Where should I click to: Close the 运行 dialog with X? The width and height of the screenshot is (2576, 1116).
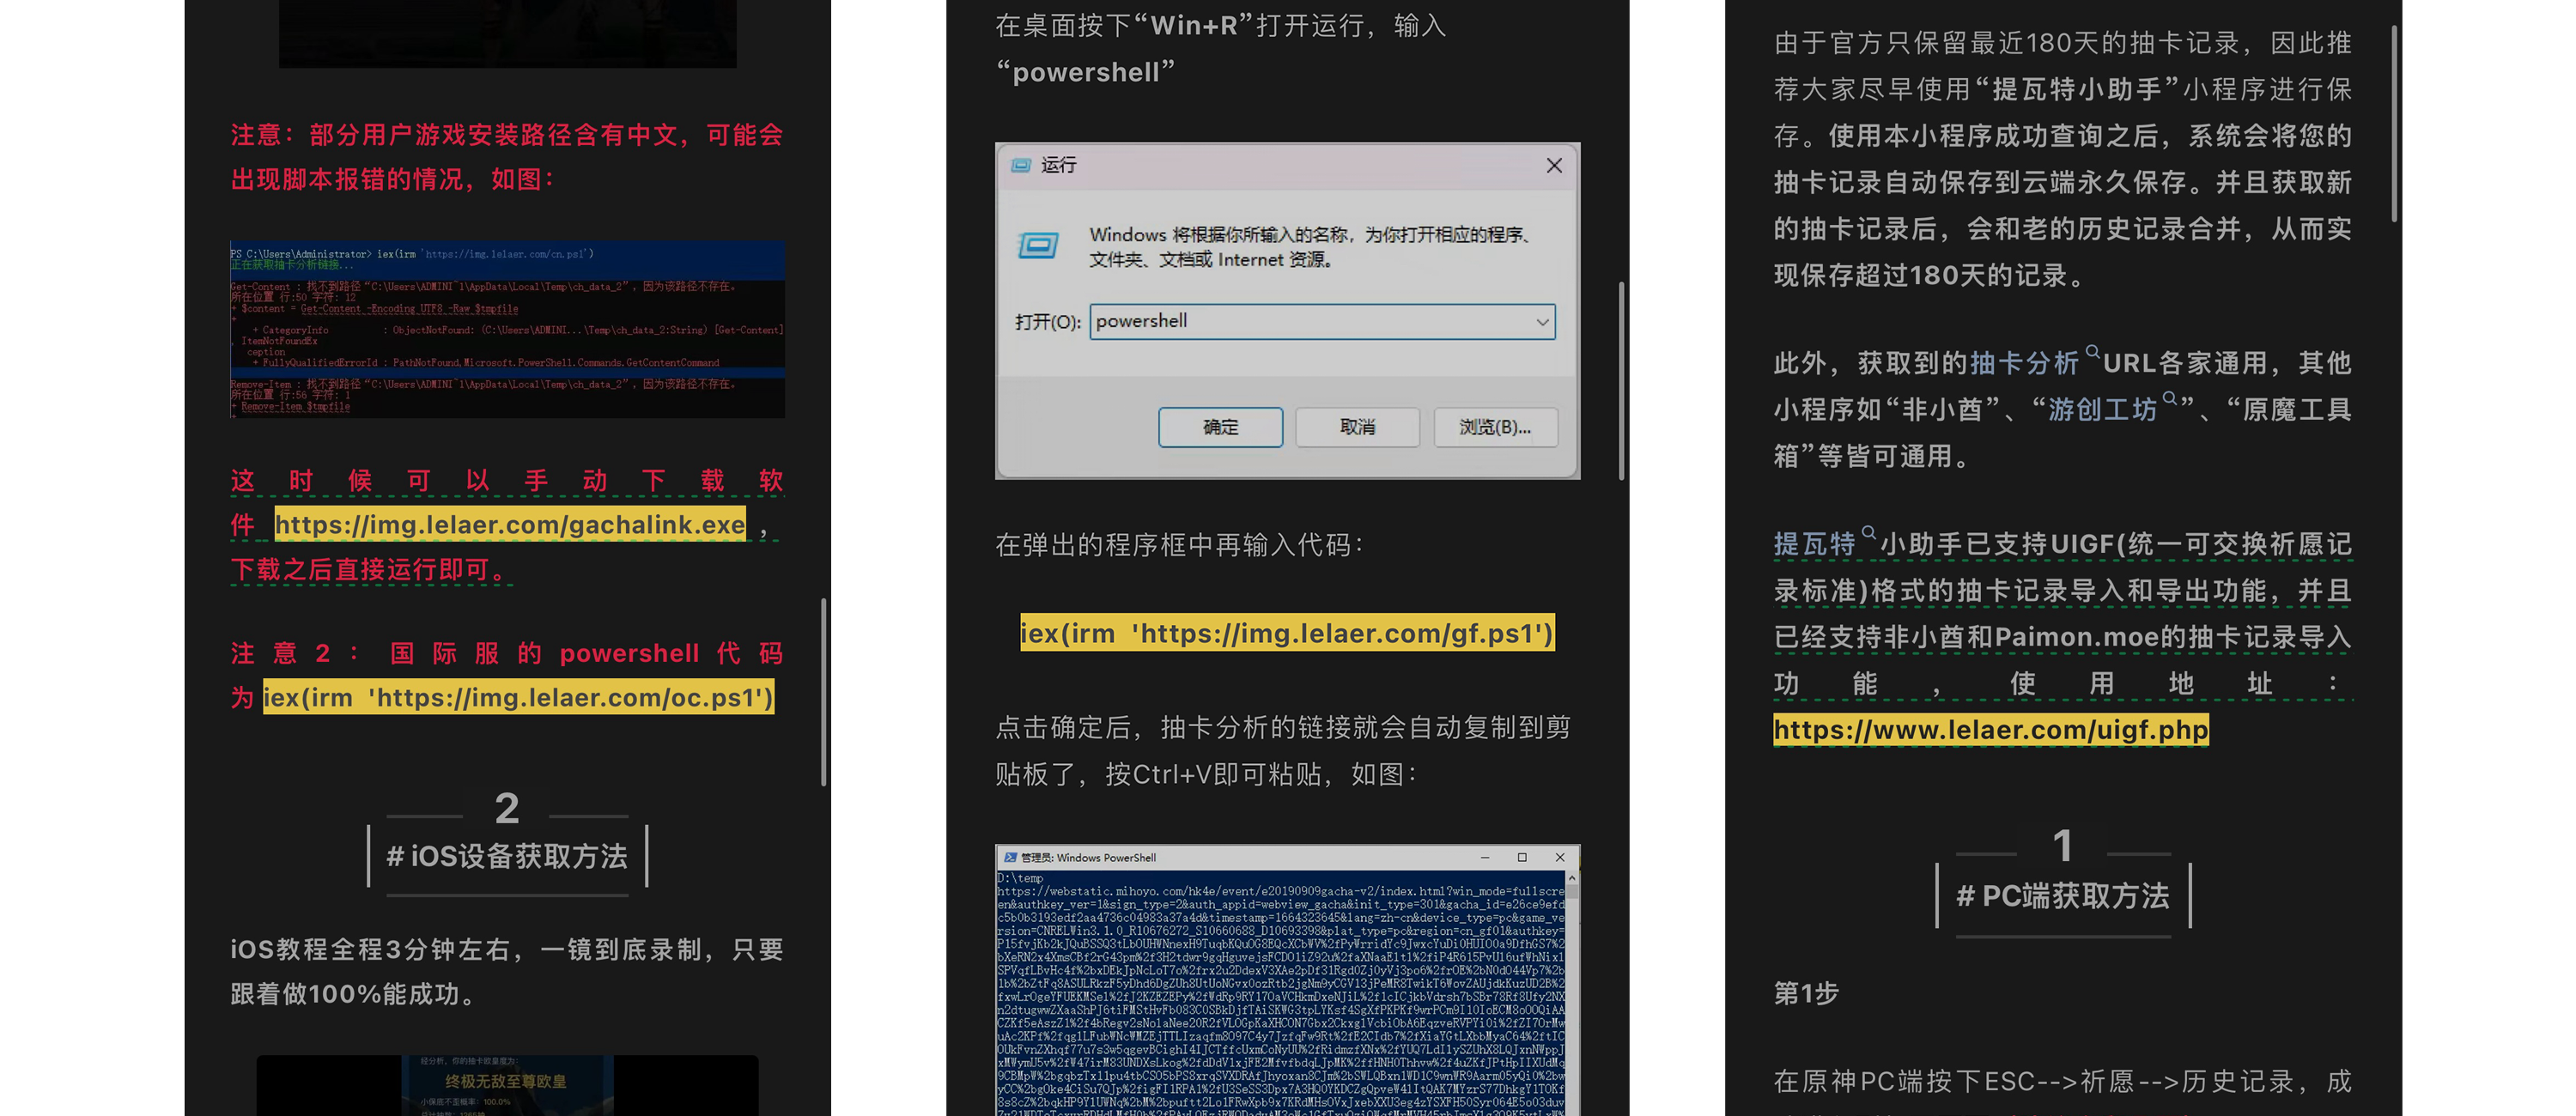1554,165
